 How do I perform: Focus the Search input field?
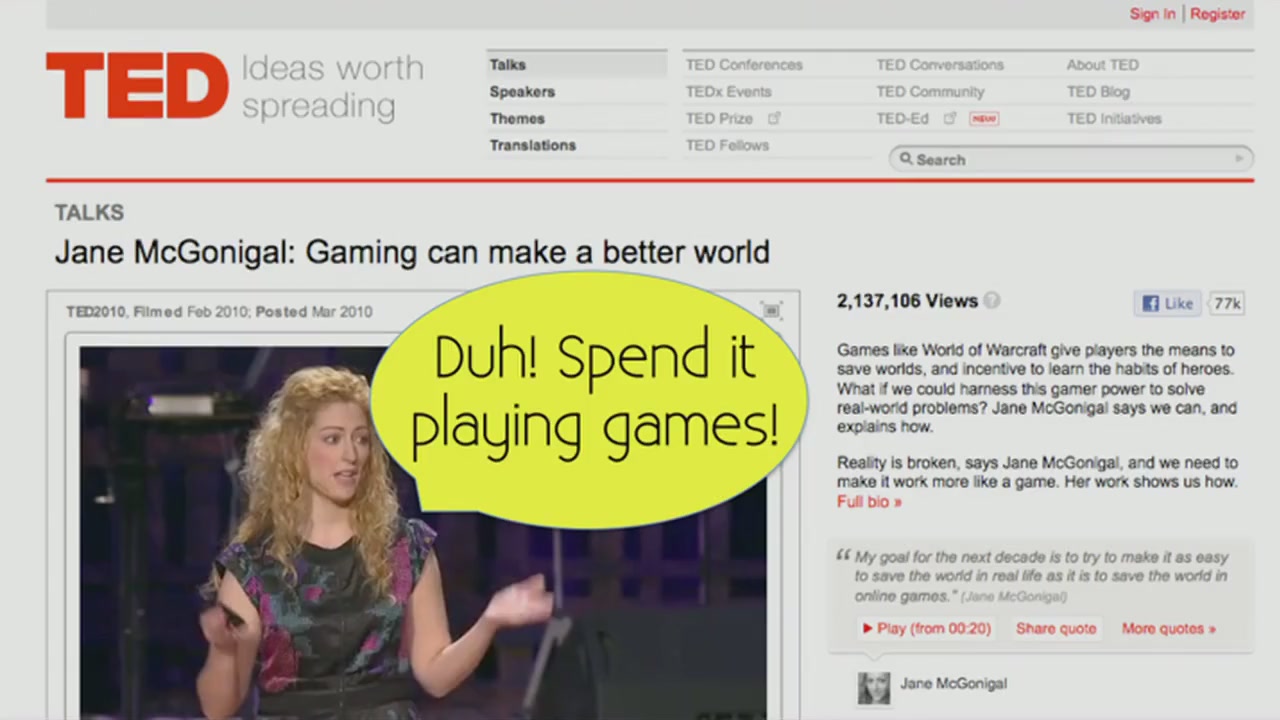pyautogui.click(x=1071, y=159)
